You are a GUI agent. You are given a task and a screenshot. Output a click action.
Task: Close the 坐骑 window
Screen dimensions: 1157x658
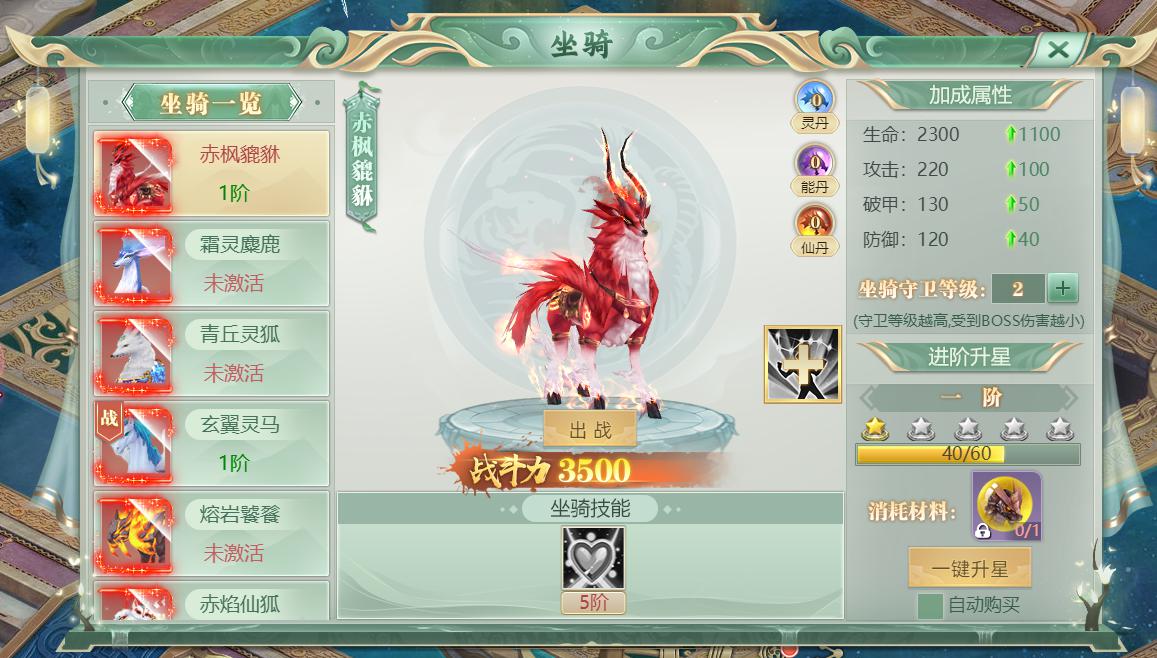tap(1059, 49)
